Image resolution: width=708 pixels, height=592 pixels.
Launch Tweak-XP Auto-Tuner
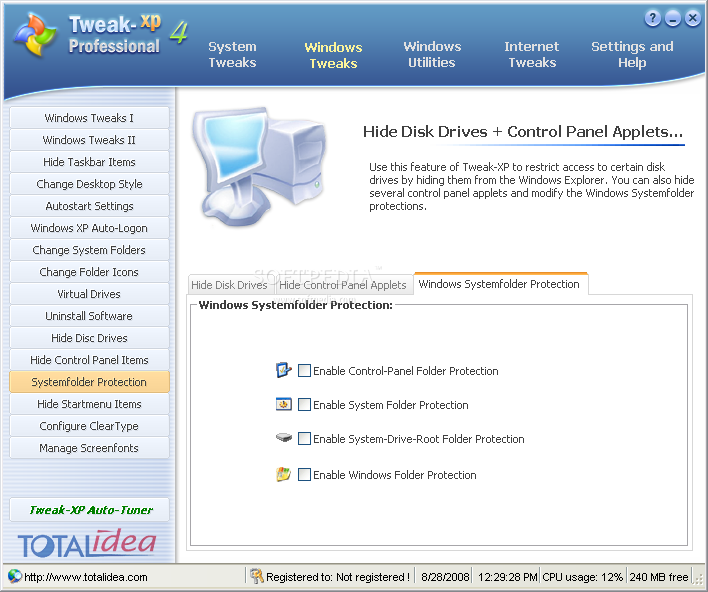[89, 510]
